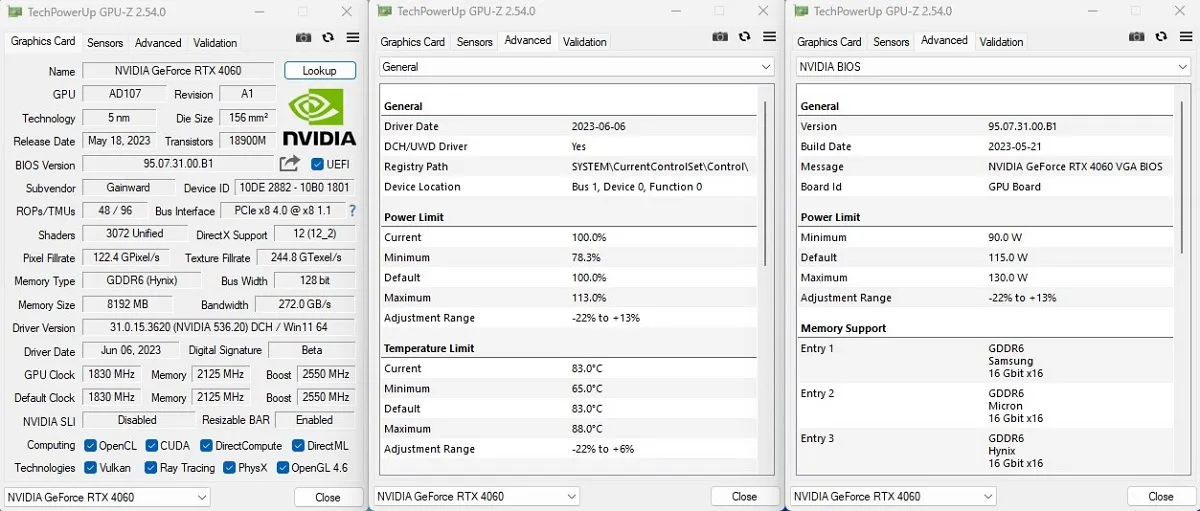This screenshot has width=1200, height=511.
Task: Refresh icon in the General advanced window
Action: [x=745, y=36]
